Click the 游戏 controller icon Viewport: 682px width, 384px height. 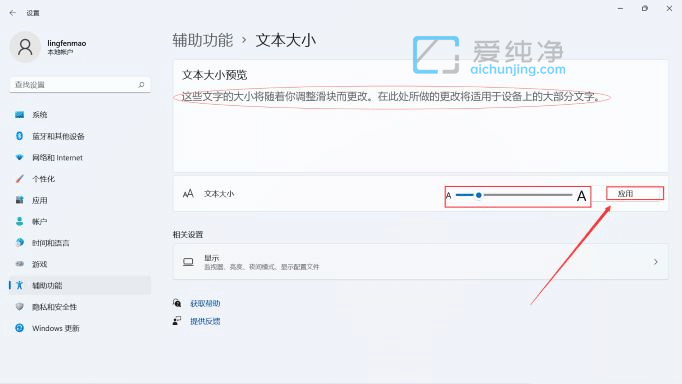click(20, 264)
